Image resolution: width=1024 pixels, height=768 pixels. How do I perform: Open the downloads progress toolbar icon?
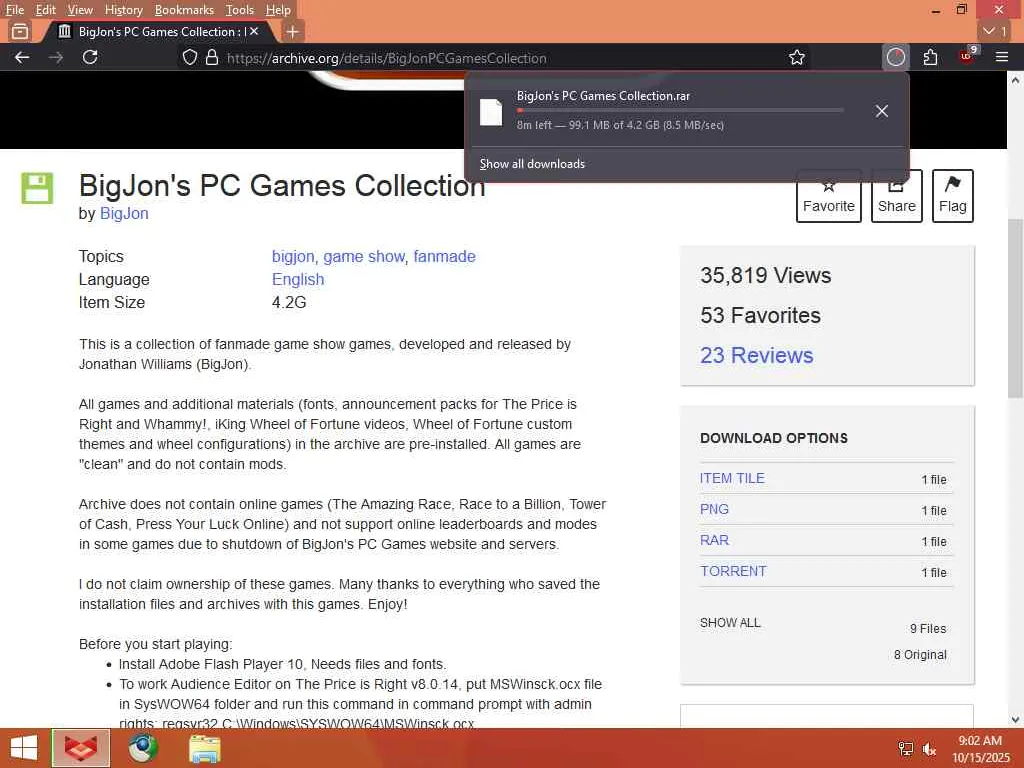[896, 57]
